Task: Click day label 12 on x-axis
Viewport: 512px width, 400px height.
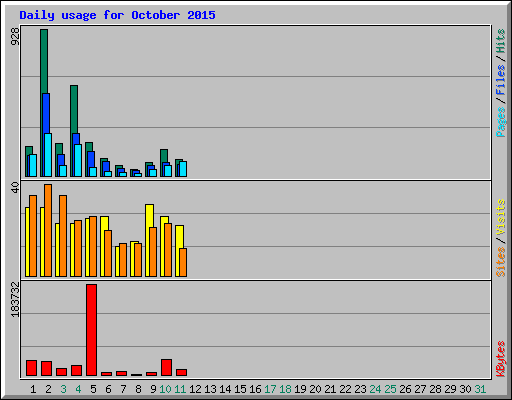Action: (195, 389)
